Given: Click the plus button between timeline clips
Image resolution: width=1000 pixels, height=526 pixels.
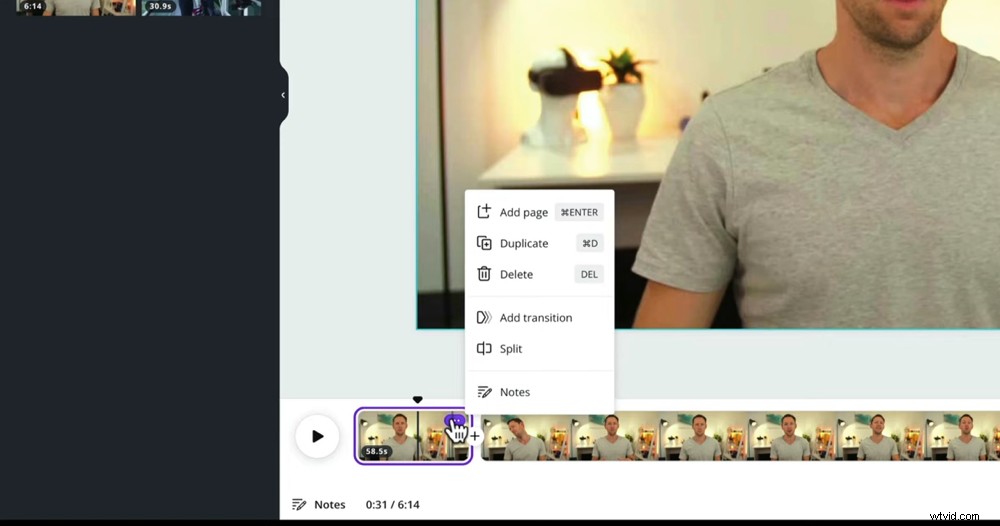Looking at the screenshot, I should (474, 436).
